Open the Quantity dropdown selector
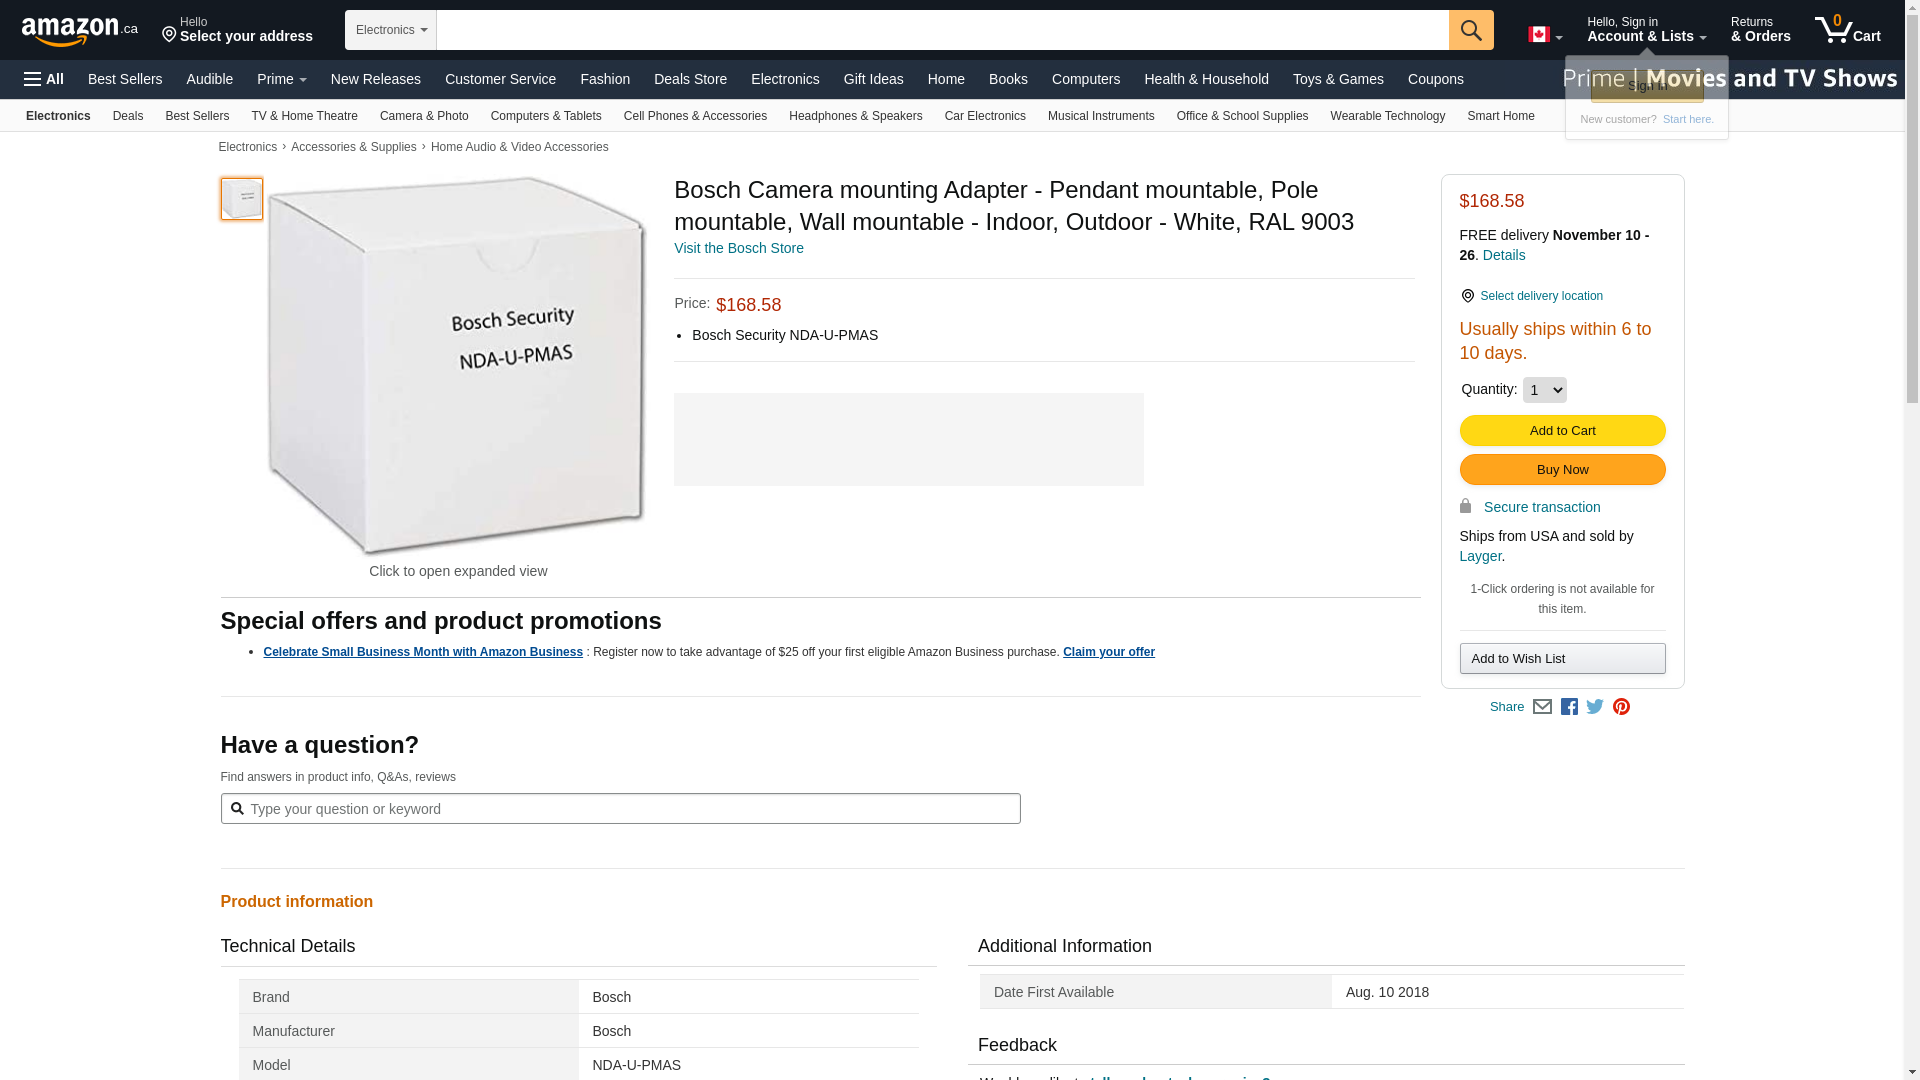Image resolution: width=1920 pixels, height=1080 pixels. 1544,390
